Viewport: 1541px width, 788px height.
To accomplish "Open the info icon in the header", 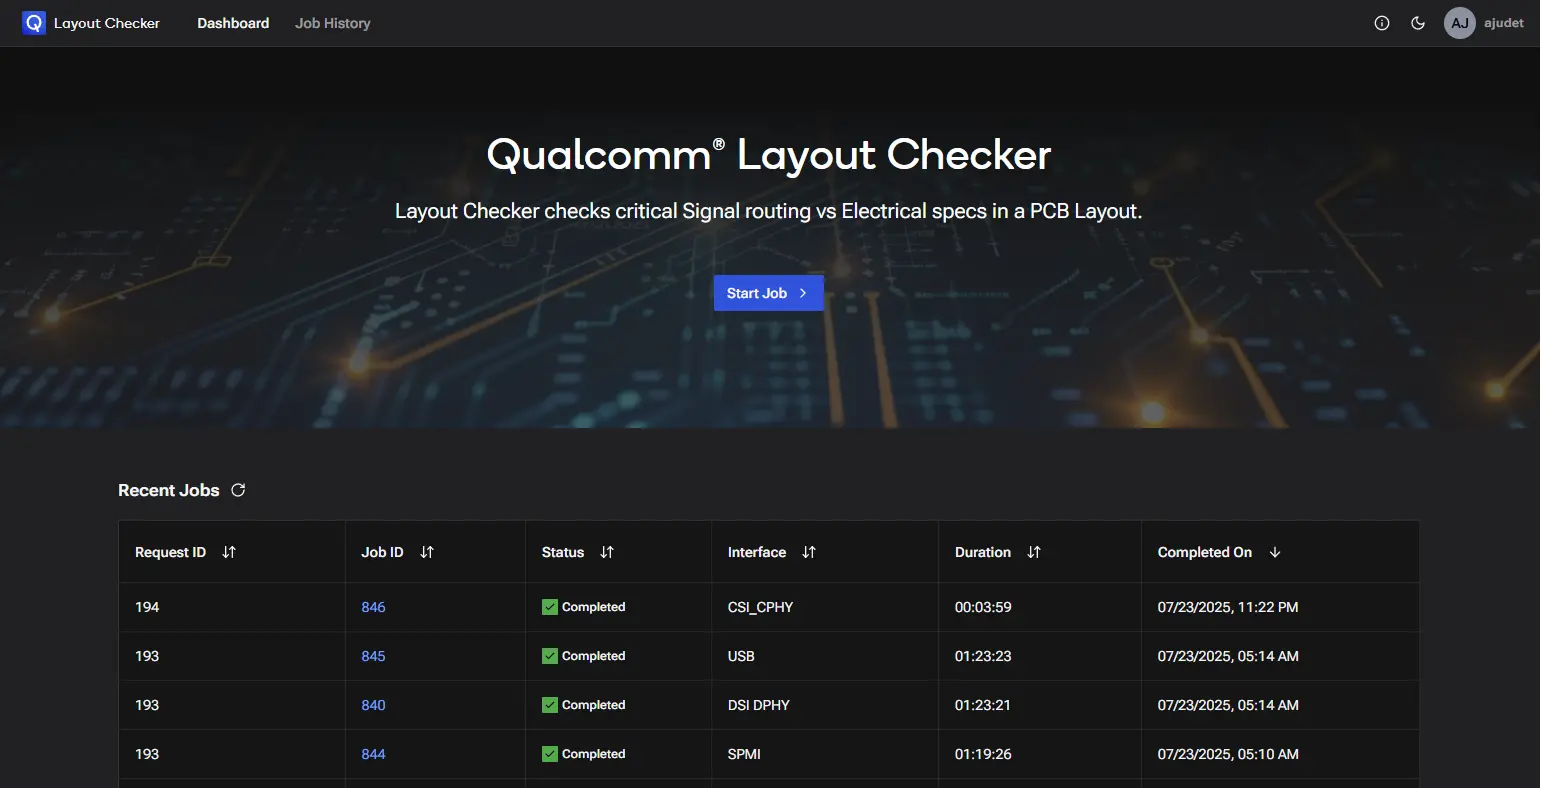I will coord(1382,23).
